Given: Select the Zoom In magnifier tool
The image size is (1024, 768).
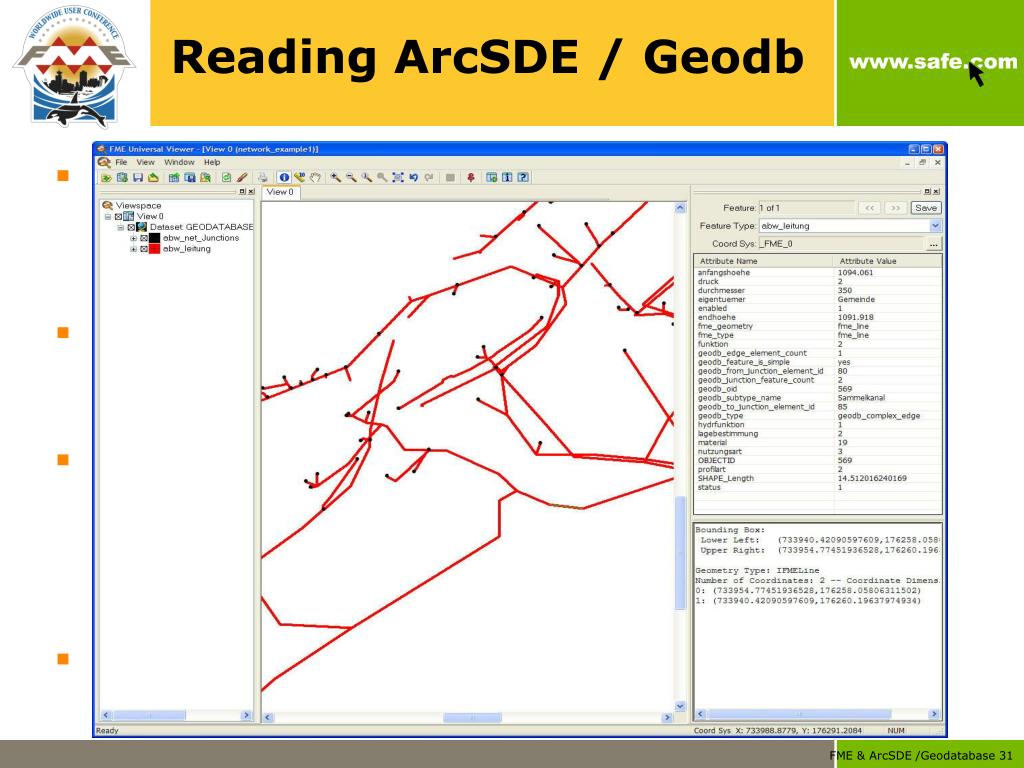Looking at the screenshot, I should [x=336, y=178].
